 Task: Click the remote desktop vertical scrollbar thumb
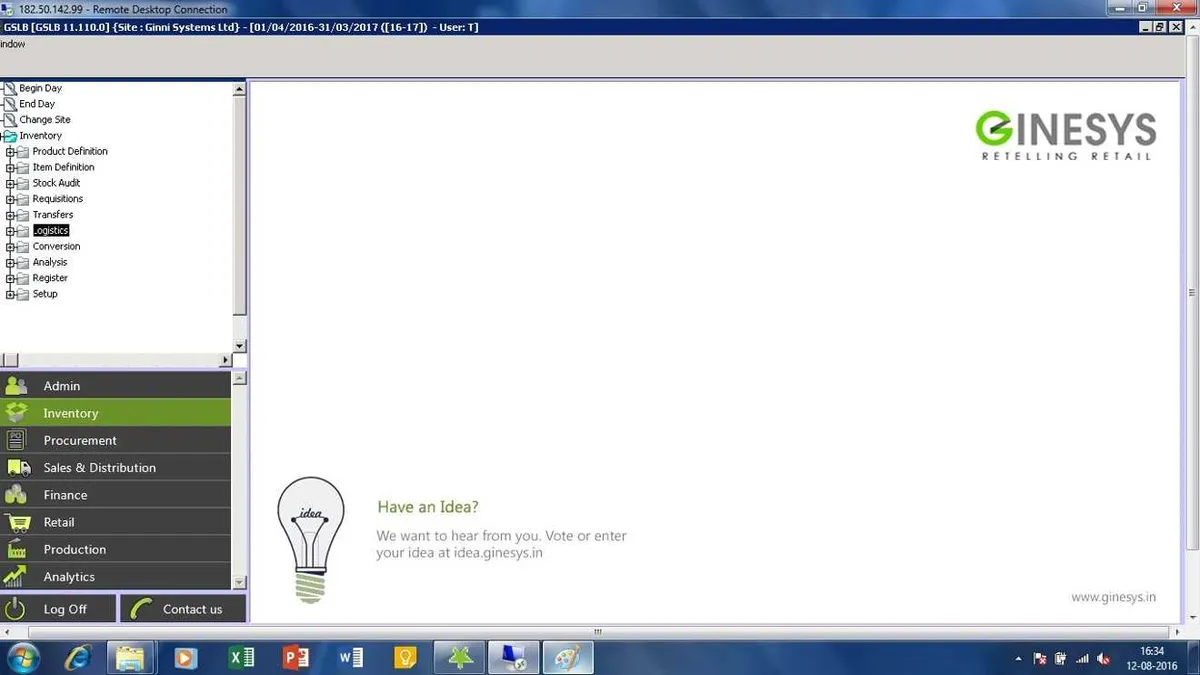[x=1192, y=293]
